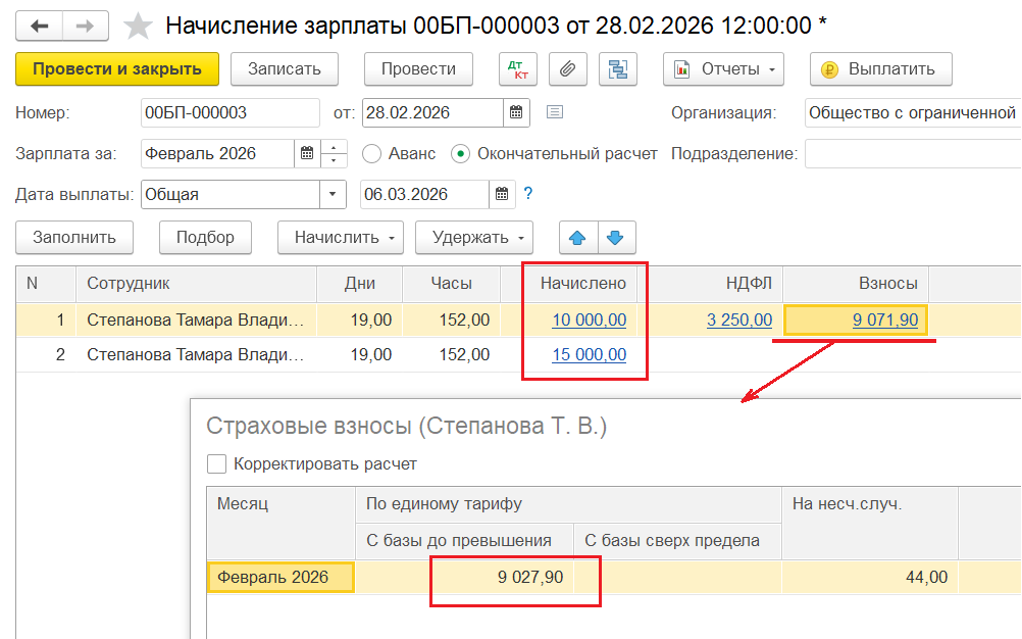The width and height of the screenshot is (1022, 639).
Task: Open calendar next to document date 28.02.2026
Action: [516, 111]
